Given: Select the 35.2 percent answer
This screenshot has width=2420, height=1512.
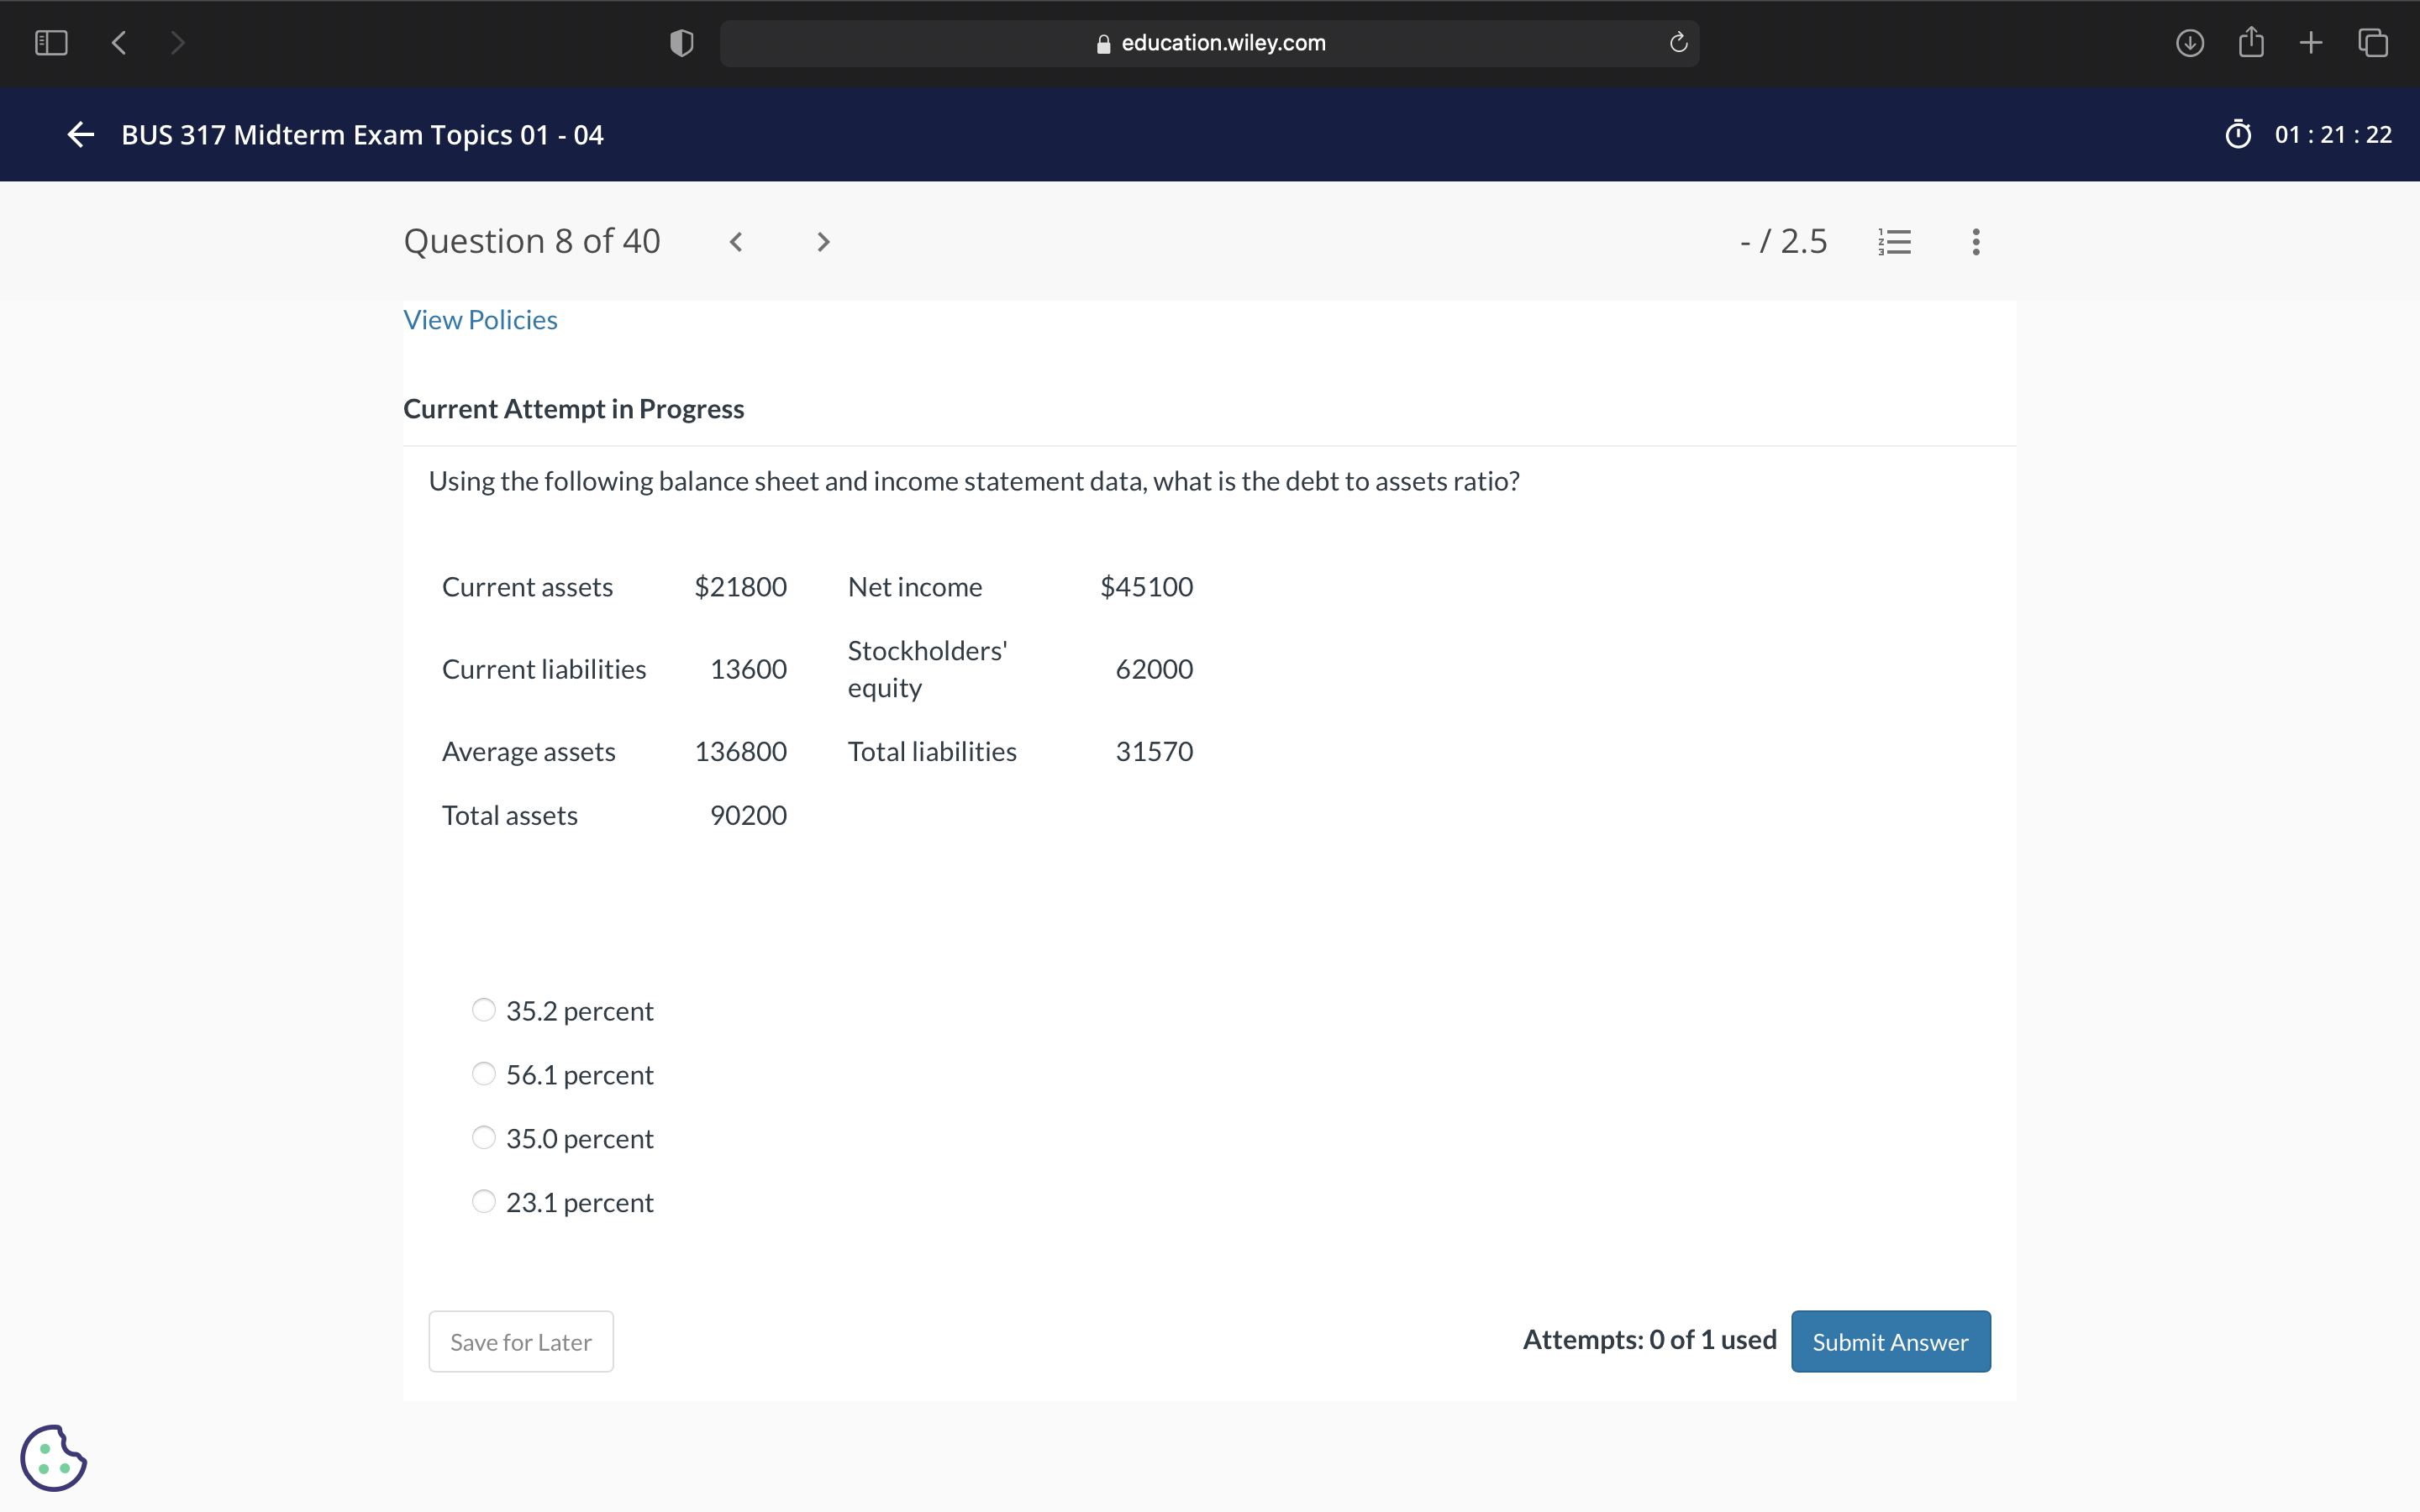Looking at the screenshot, I should tap(483, 1010).
